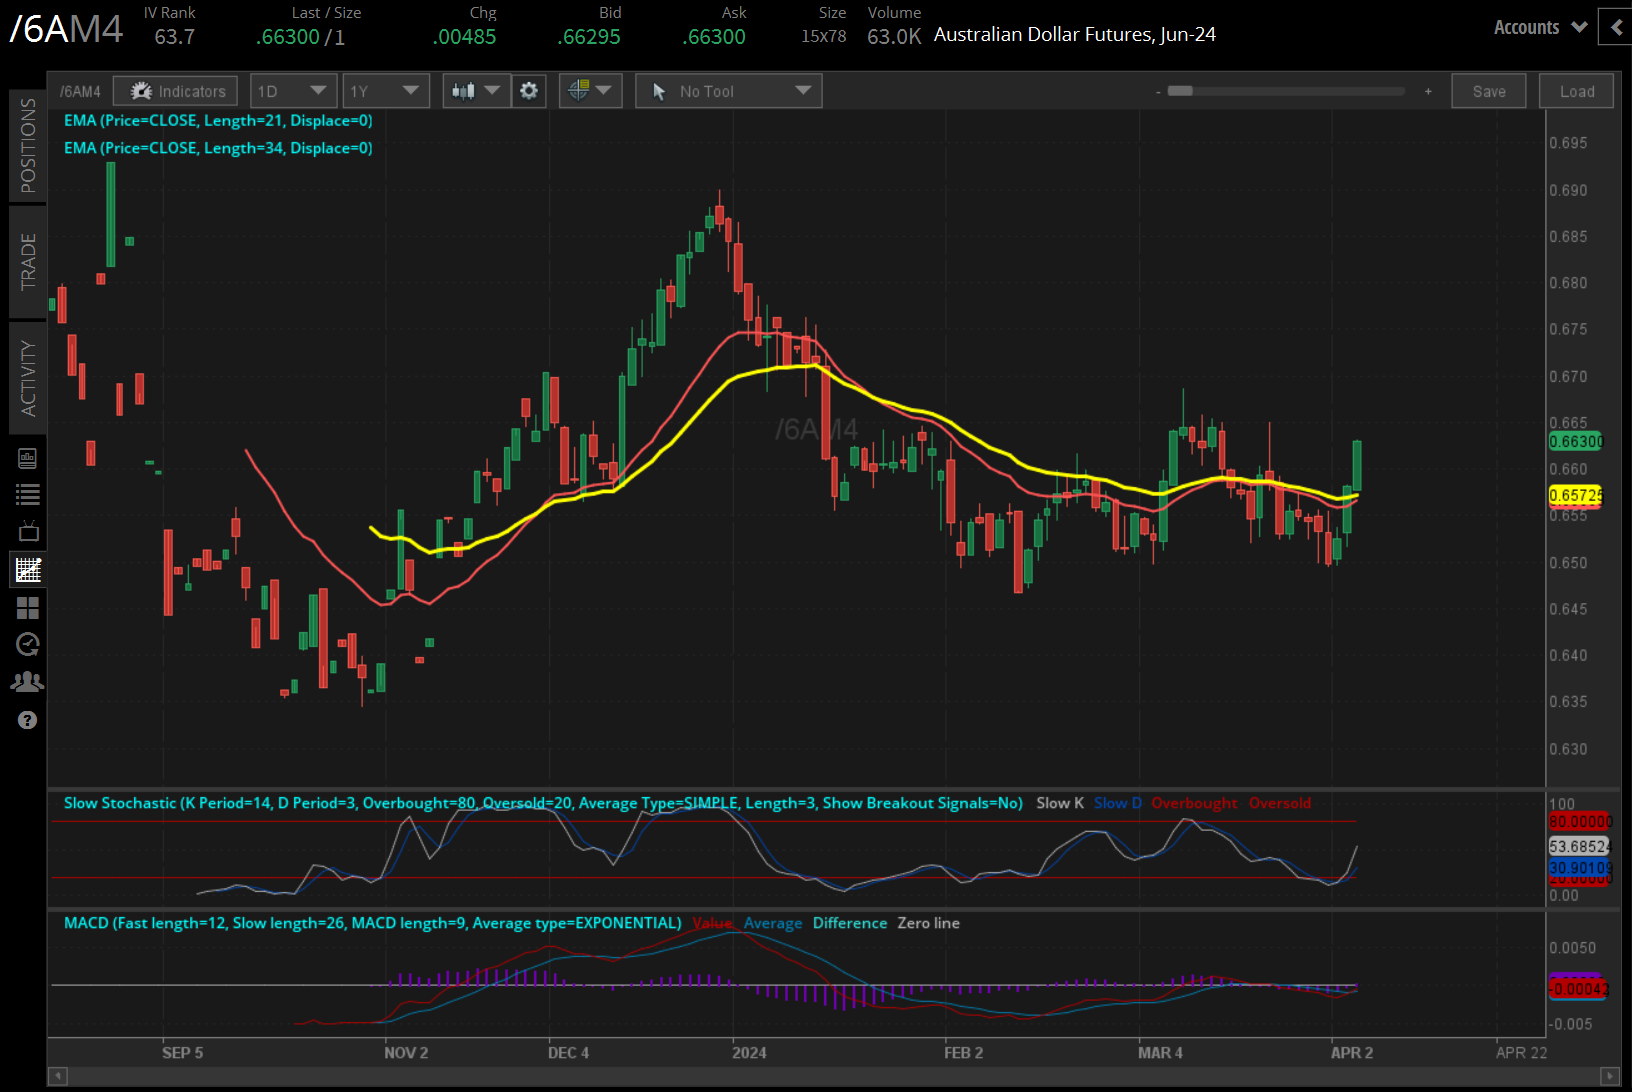Viewport: 1632px width, 1092px height.
Task: Click the Save chart button
Action: 1488,91
